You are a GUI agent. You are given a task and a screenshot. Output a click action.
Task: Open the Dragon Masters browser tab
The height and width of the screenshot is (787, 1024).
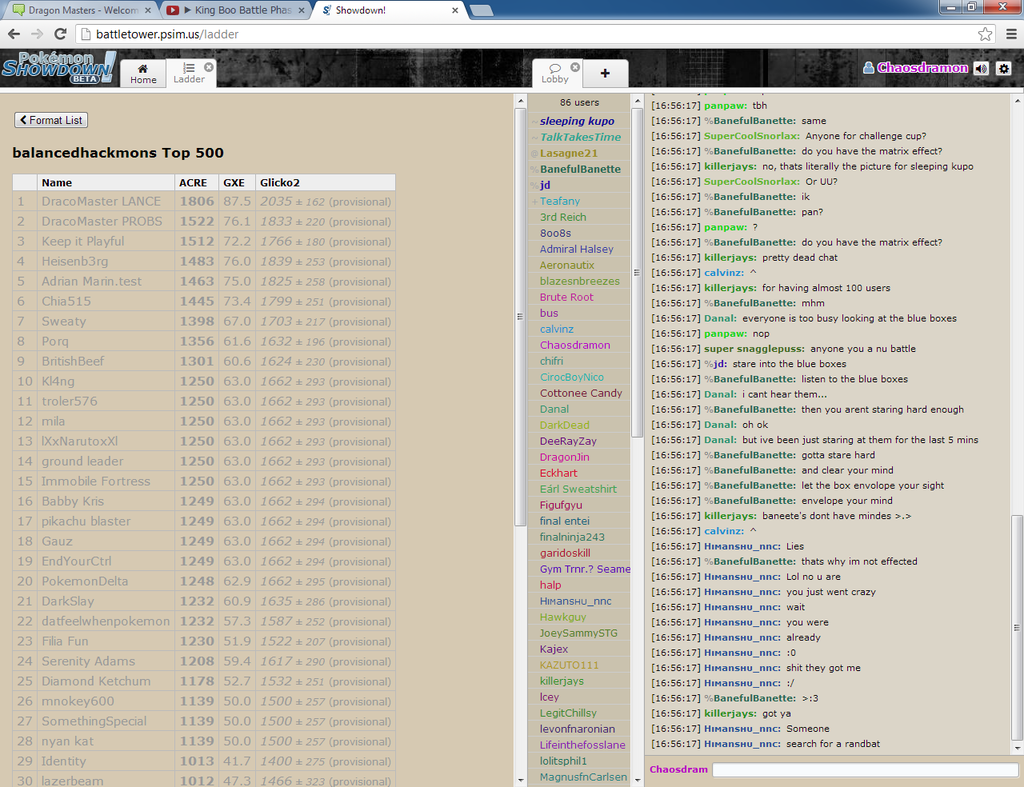pyautogui.click(x=78, y=10)
